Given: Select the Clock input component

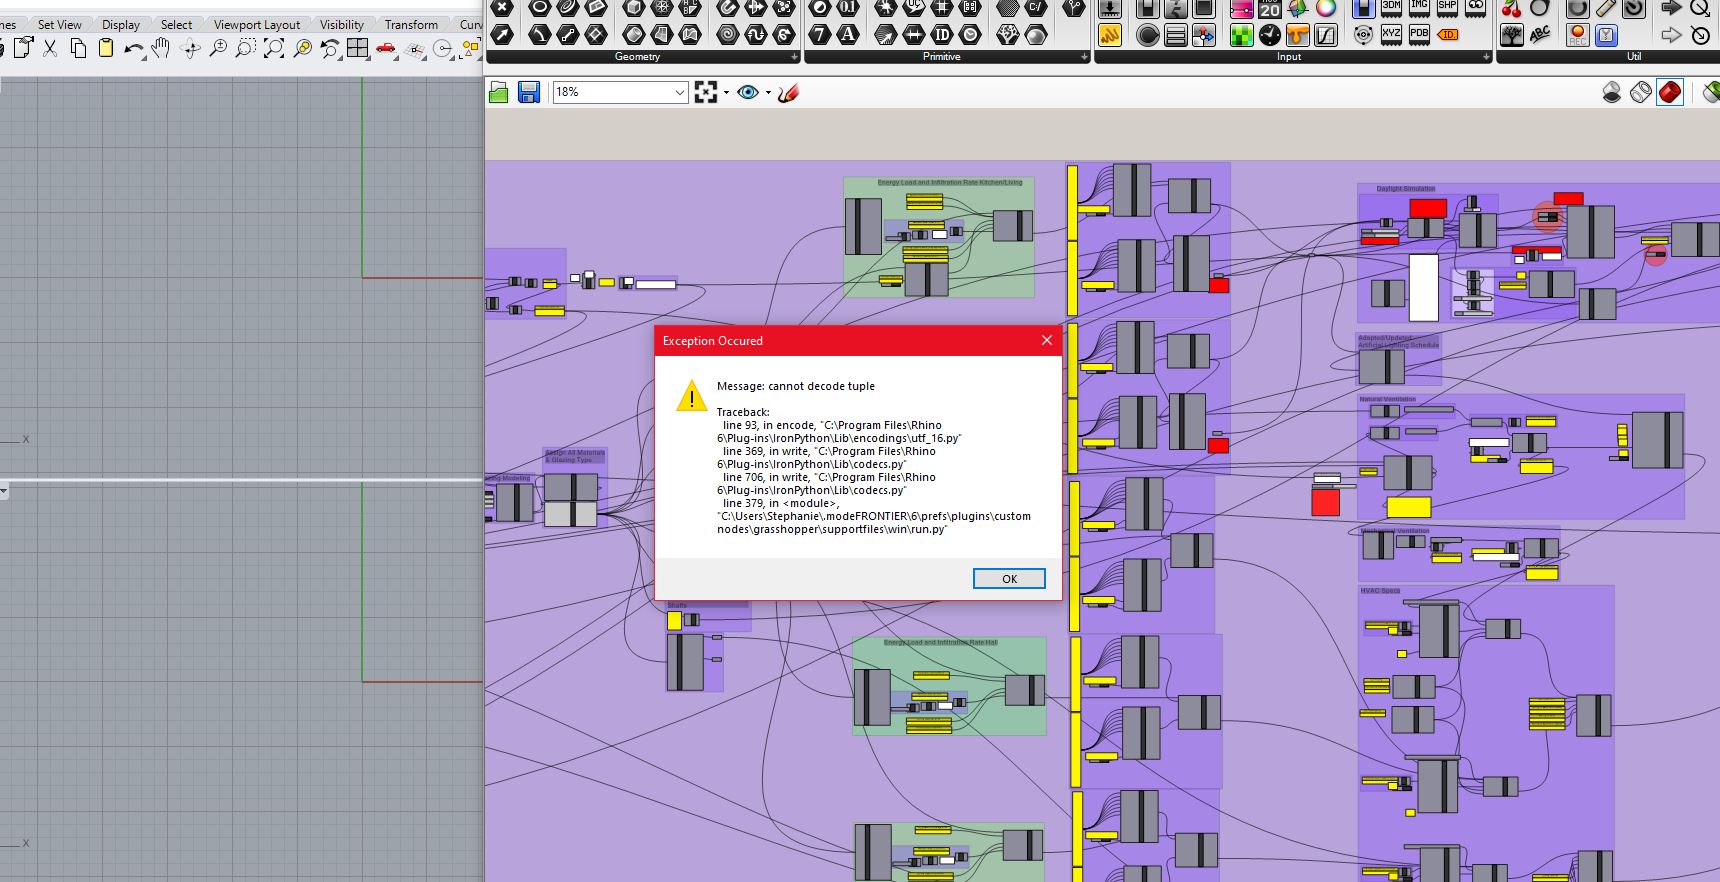Looking at the screenshot, I should pyautogui.click(x=1269, y=36).
